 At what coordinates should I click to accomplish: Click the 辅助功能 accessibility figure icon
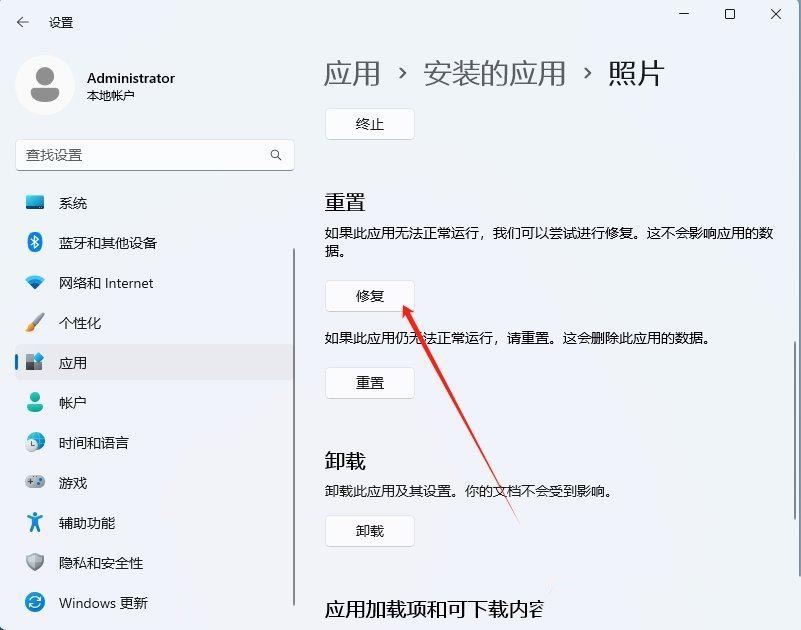pos(35,522)
